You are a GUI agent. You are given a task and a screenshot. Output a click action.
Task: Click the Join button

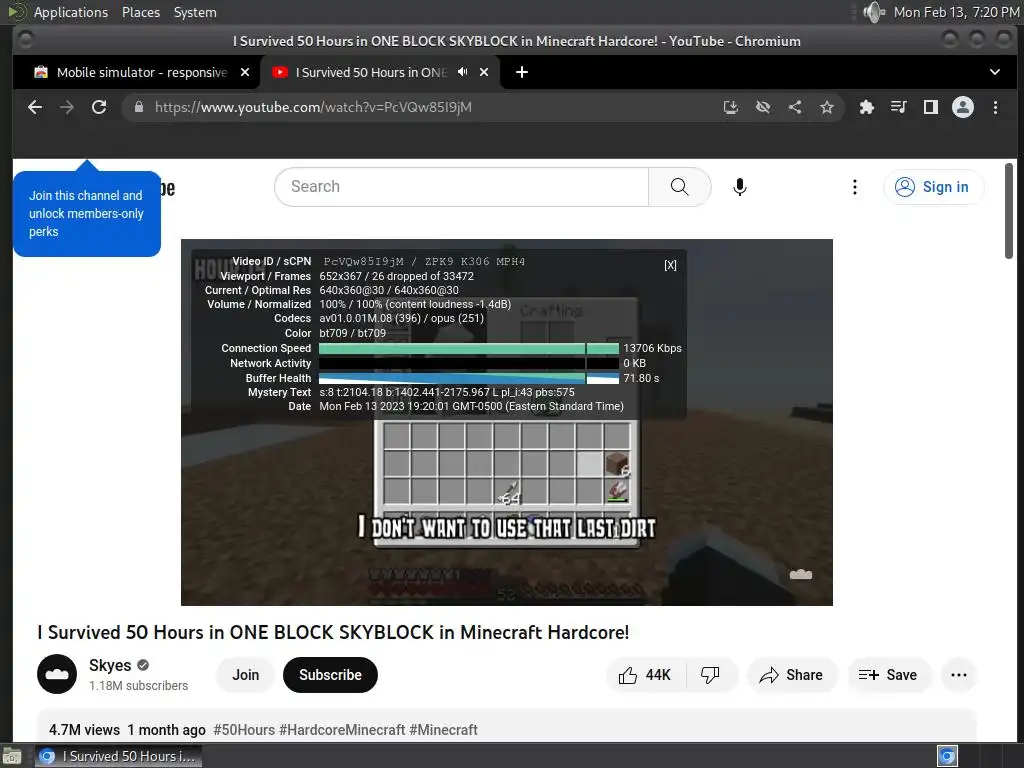(246, 675)
